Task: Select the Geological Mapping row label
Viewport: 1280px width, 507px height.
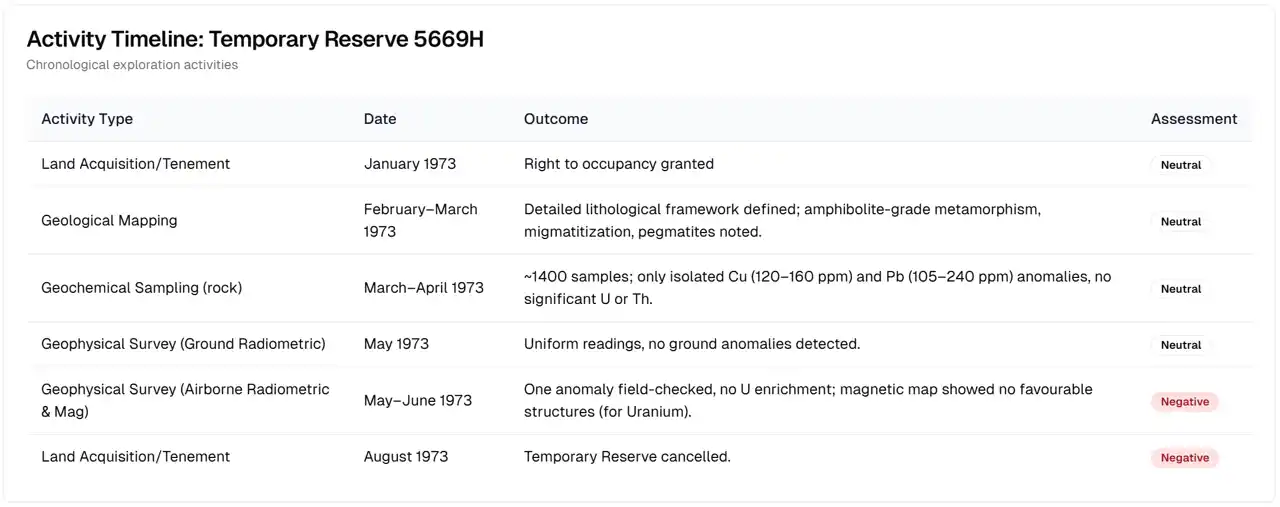Action: (x=109, y=221)
